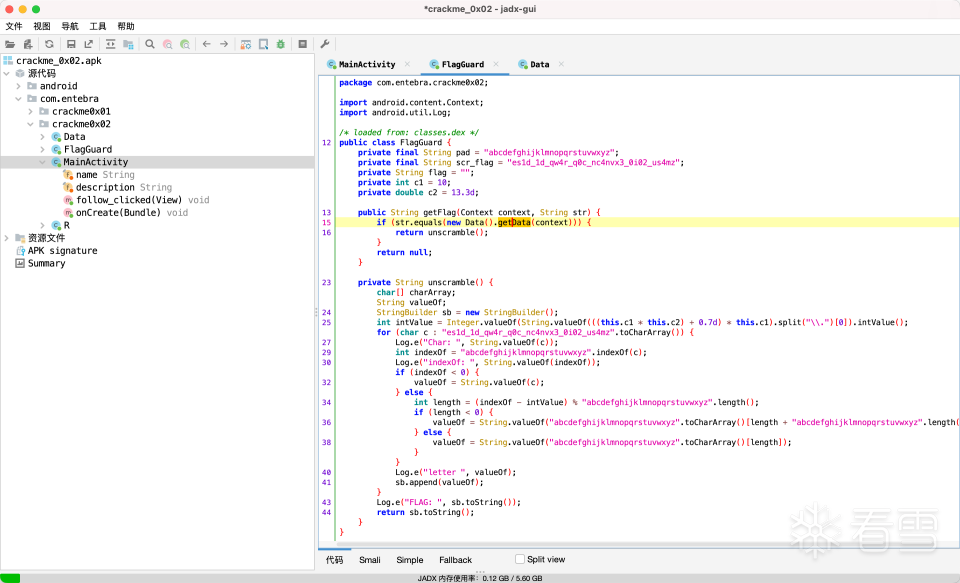
Task: Switch to the Fallback view tab
Action: point(456,560)
